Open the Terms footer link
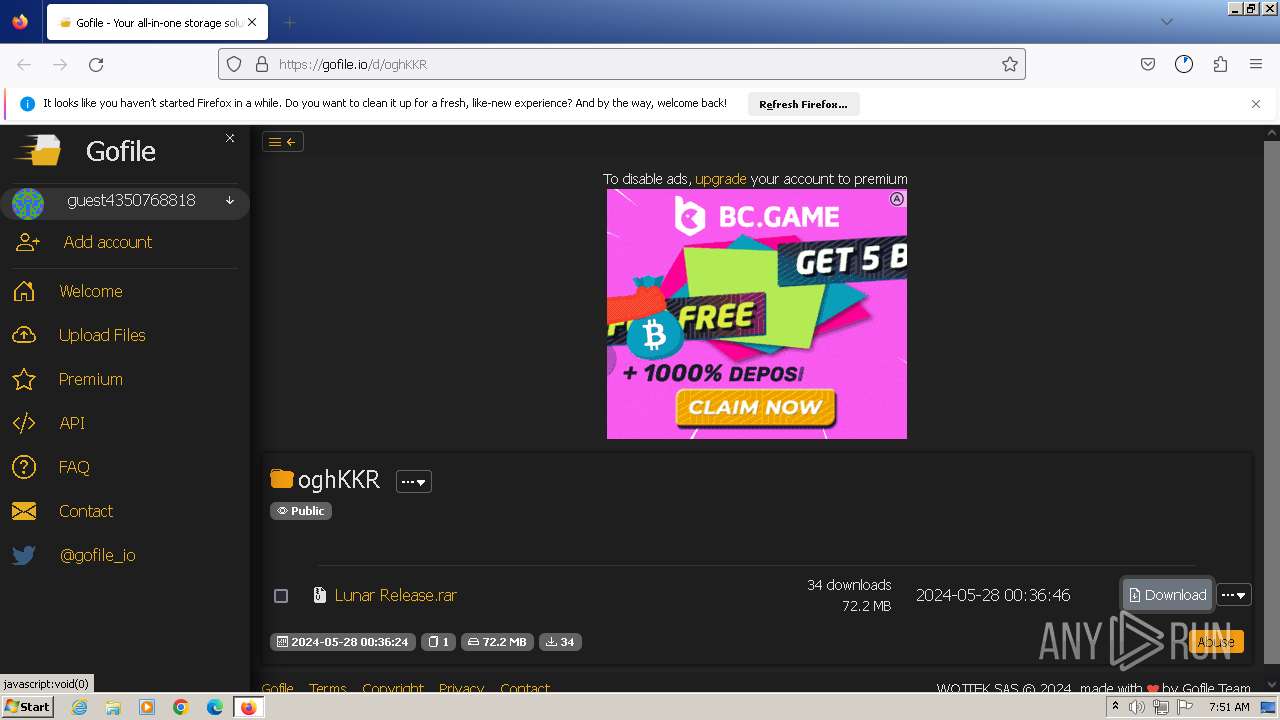The height and width of the screenshot is (720, 1280). [327, 688]
